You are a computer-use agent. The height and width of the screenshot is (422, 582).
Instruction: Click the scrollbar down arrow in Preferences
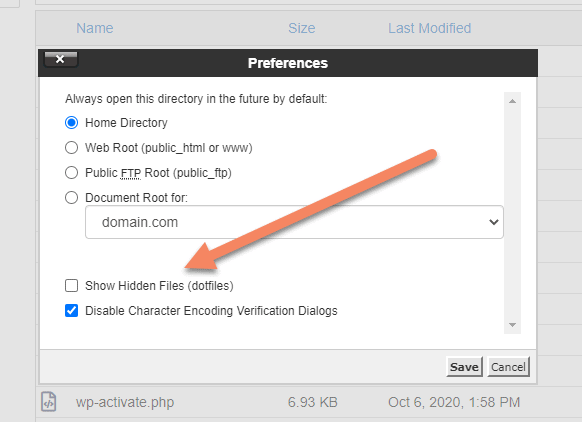[513, 325]
